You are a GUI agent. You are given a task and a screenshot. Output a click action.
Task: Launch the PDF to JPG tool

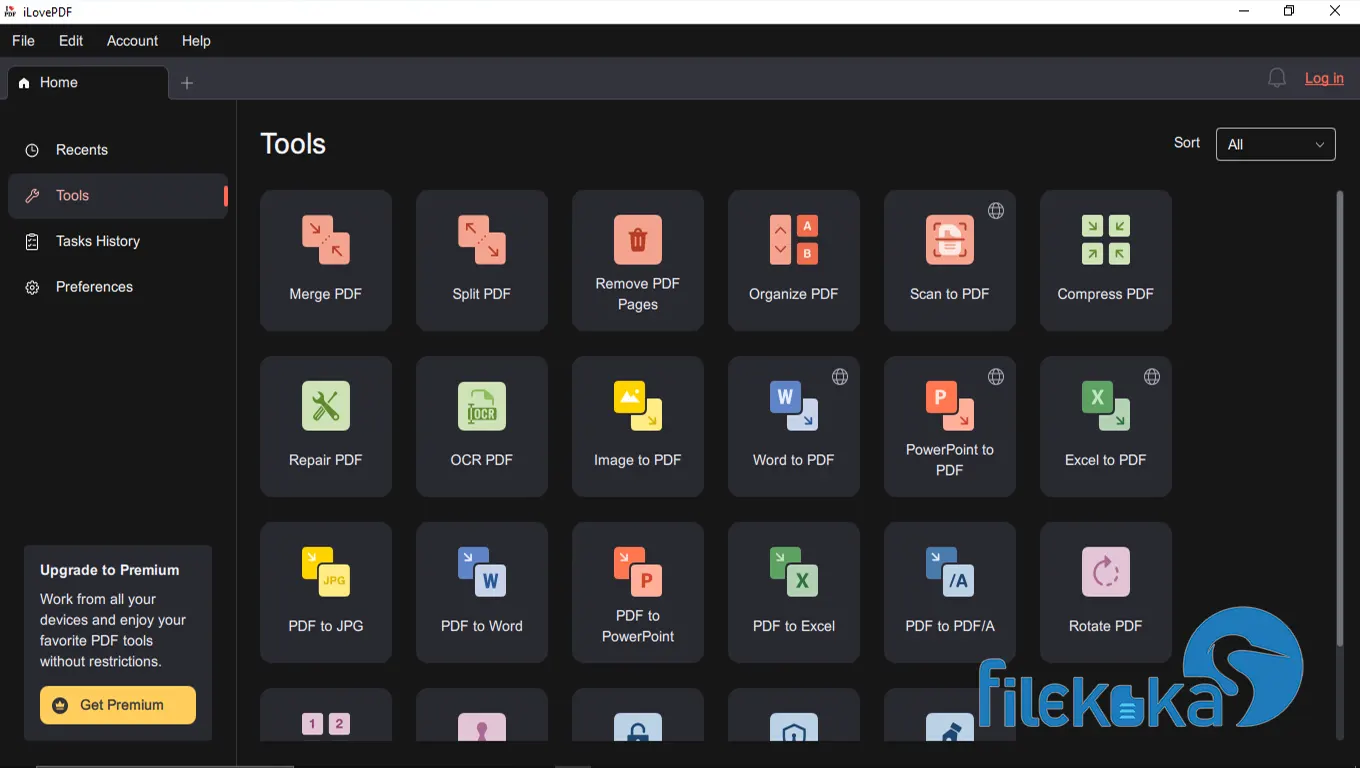point(326,592)
